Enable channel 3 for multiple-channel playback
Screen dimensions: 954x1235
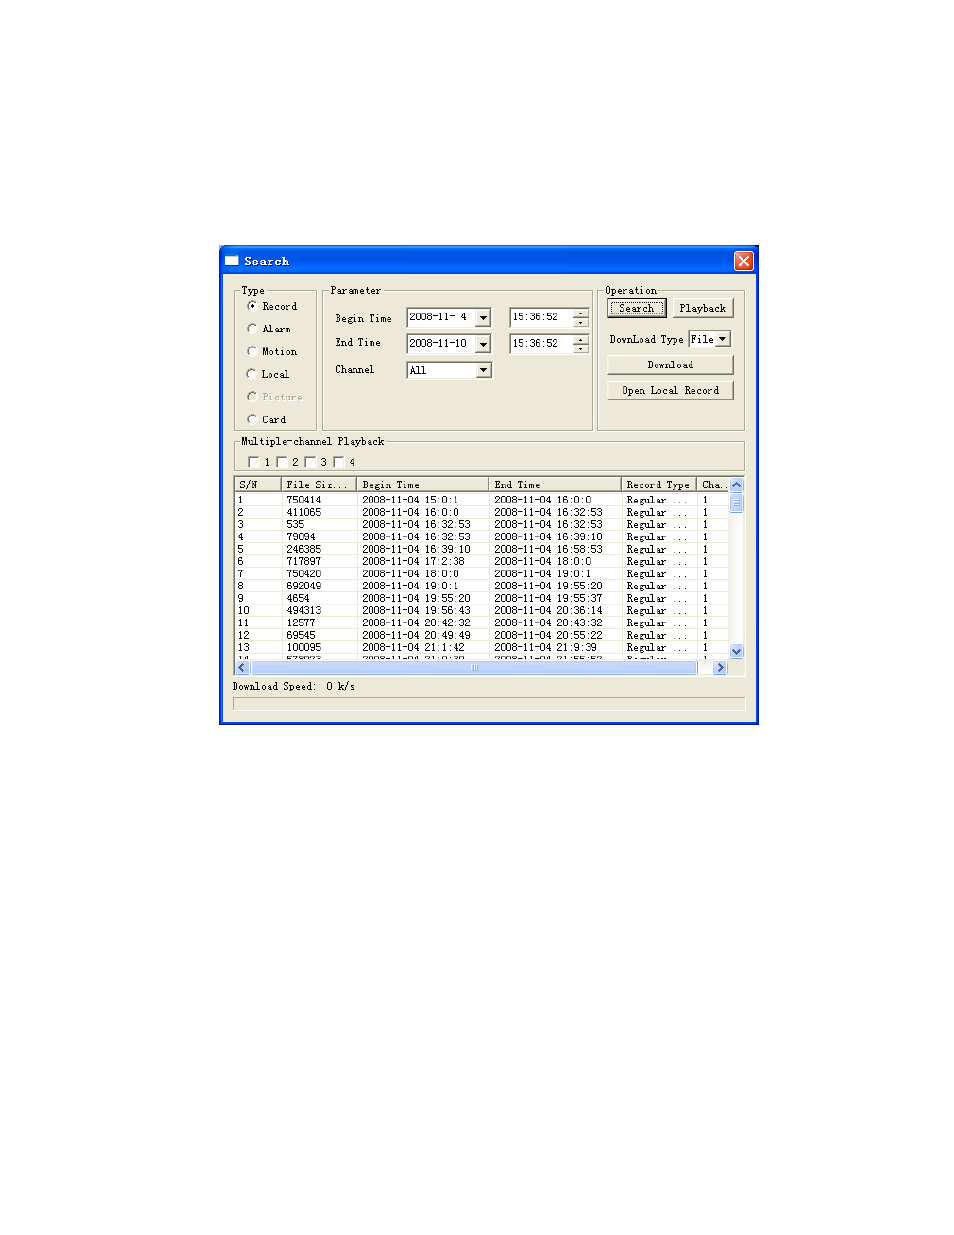(310, 462)
